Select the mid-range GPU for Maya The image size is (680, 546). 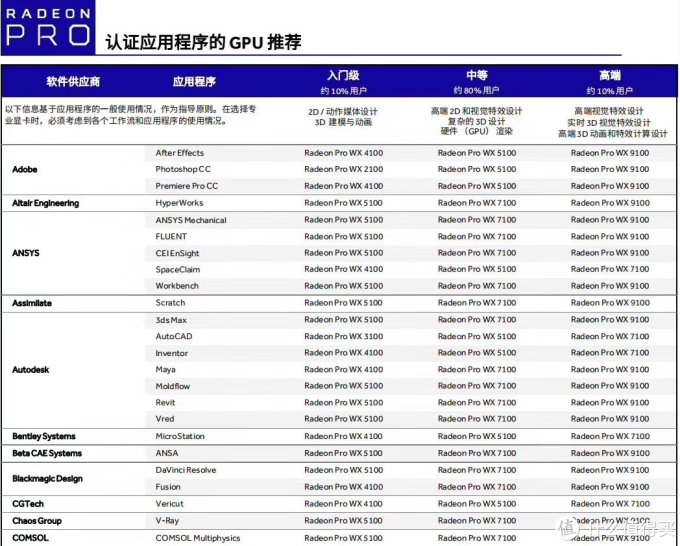click(x=477, y=369)
